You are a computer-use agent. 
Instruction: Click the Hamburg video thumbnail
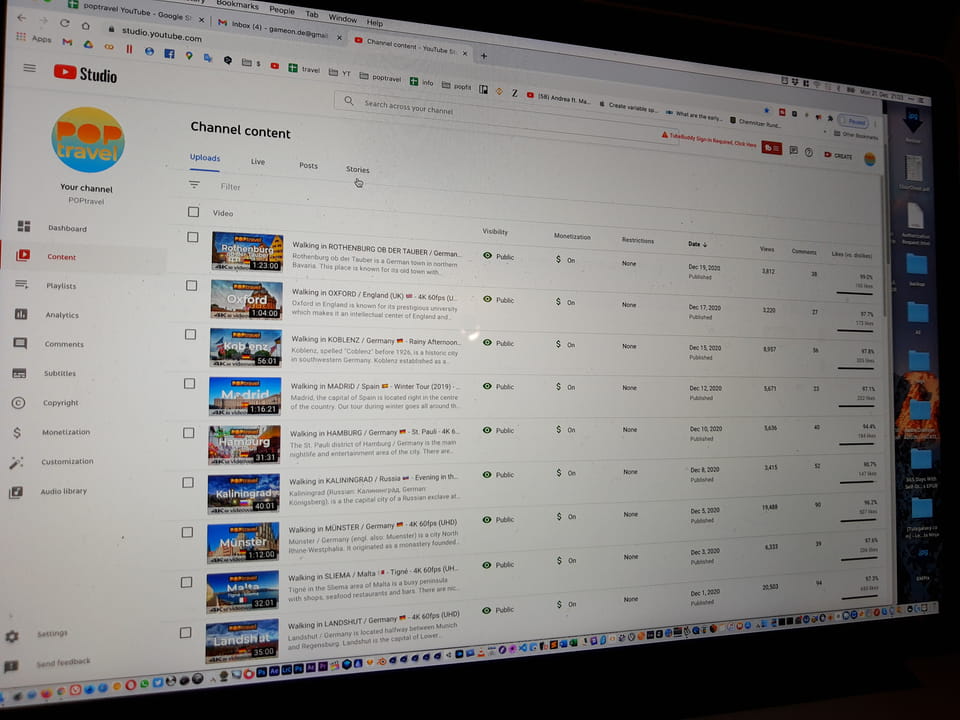pyautogui.click(x=244, y=445)
